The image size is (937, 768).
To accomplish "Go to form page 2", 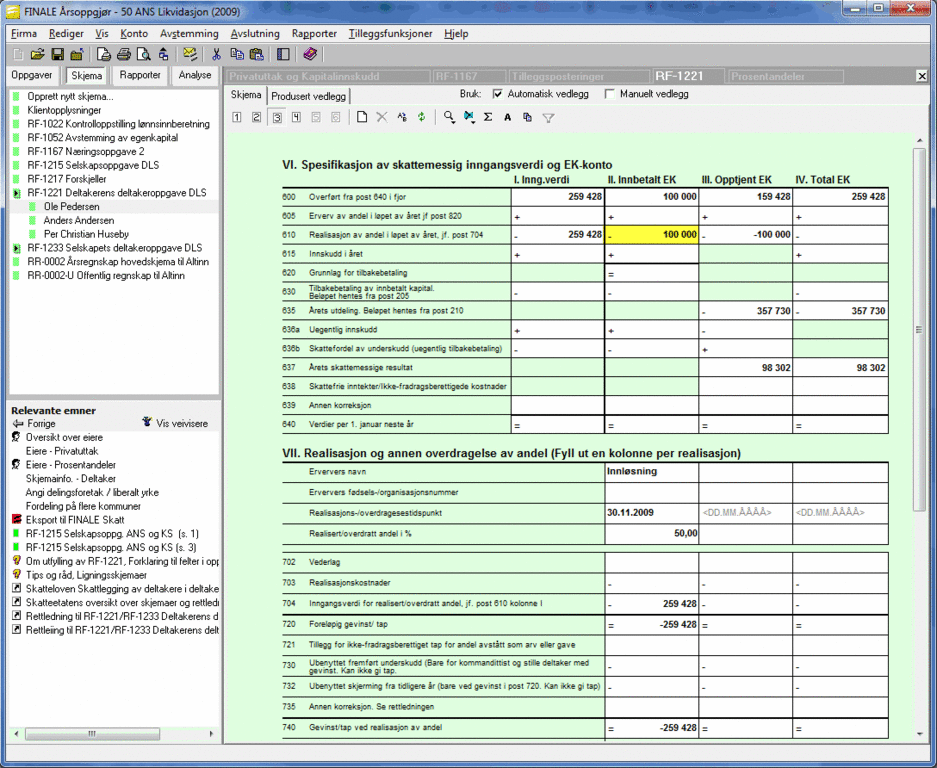I will click(x=256, y=117).
